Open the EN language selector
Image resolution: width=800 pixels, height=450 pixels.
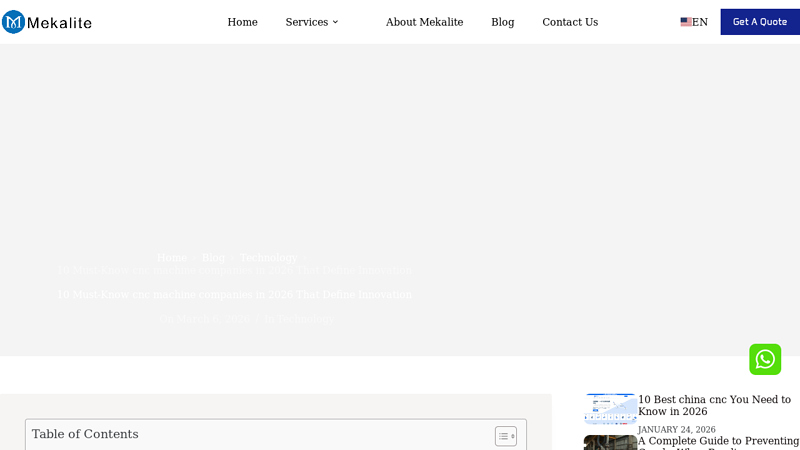pyautogui.click(x=700, y=22)
